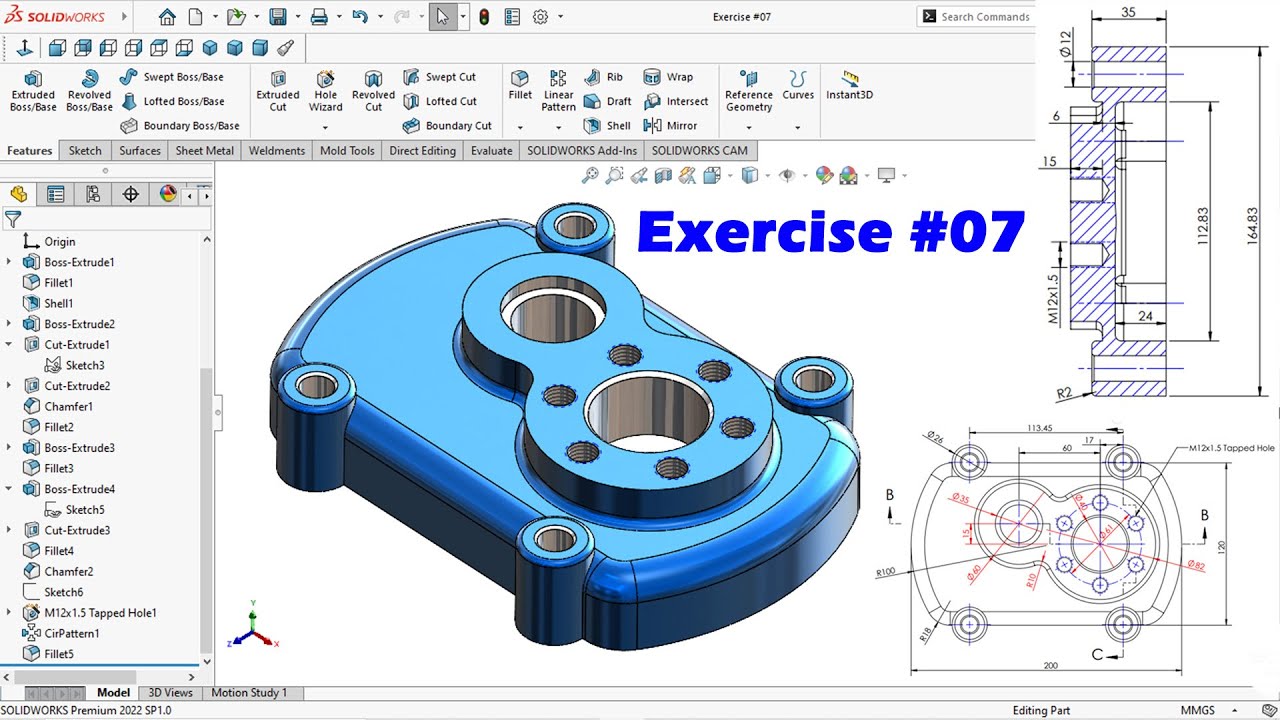1280x720 pixels.
Task: Open the Options gear icon
Action: [x=541, y=17]
